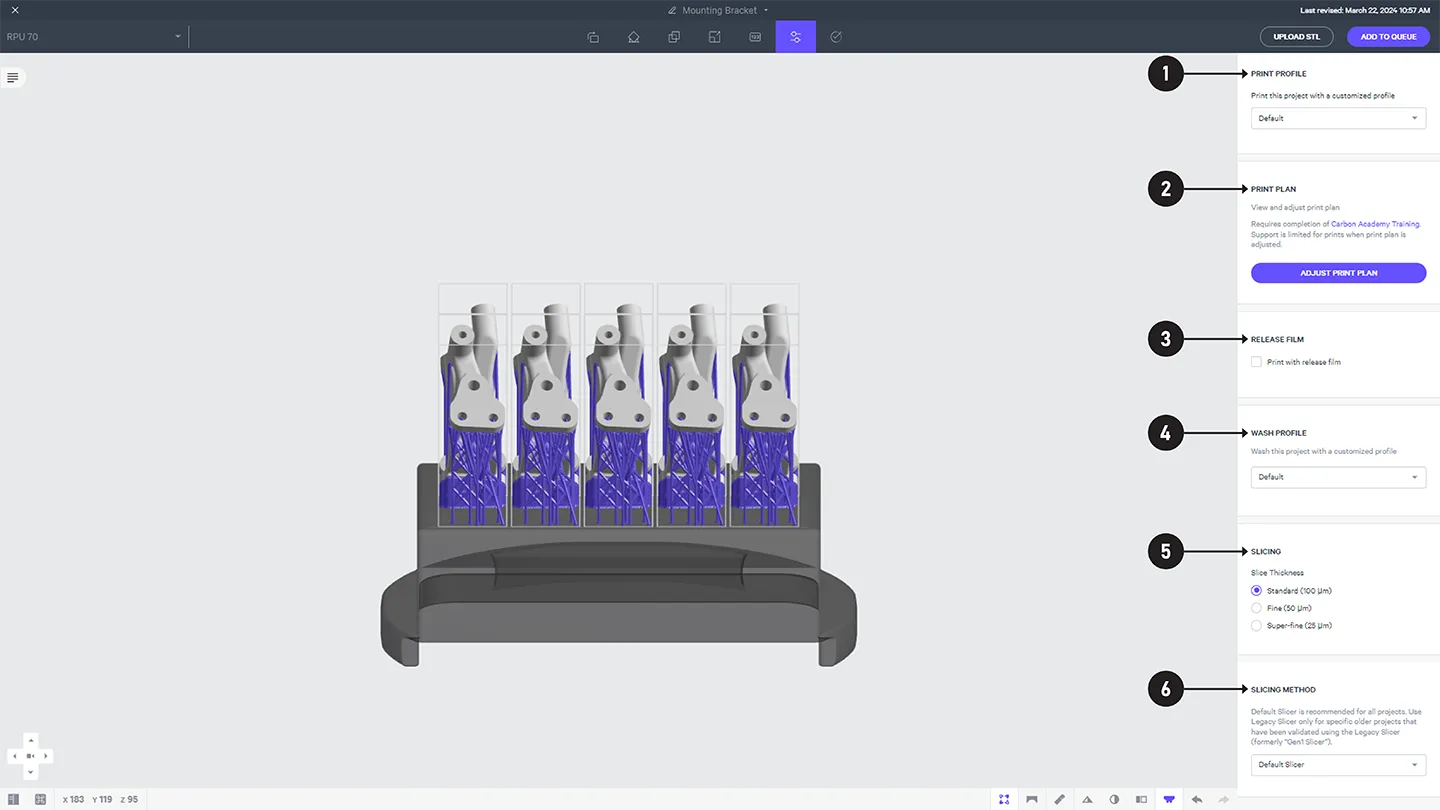The height and width of the screenshot is (810, 1440).
Task: Select Standard (100 µm) slice thickness
Action: (x=1256, y=591)
